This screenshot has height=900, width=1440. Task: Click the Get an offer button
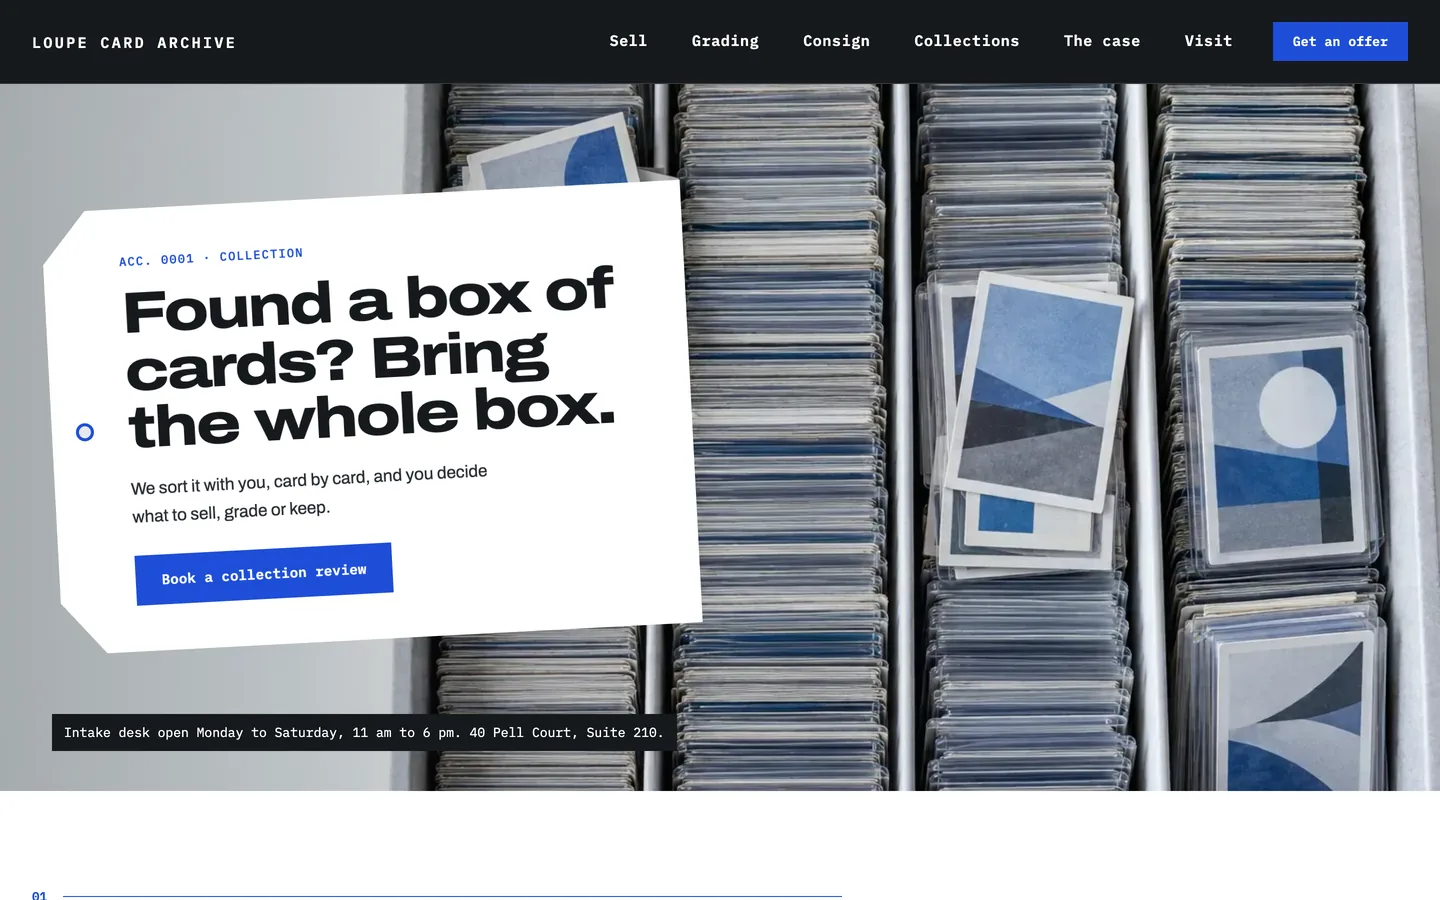pyautogui.click(x=1340, y=41)
